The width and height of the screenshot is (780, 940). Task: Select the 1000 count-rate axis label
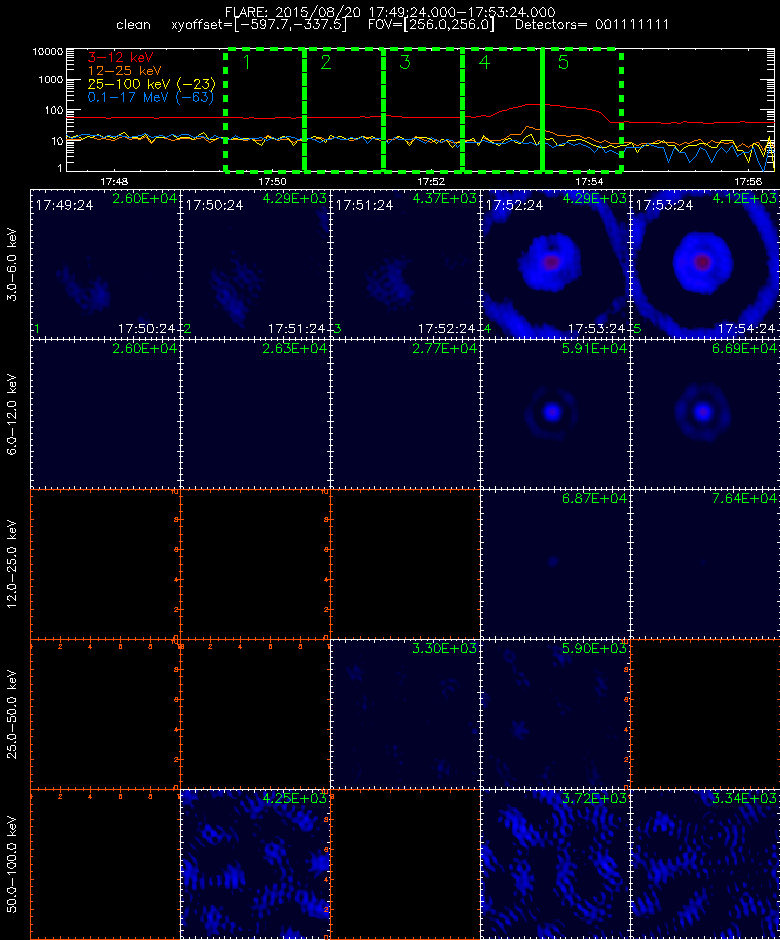[50, 80]
